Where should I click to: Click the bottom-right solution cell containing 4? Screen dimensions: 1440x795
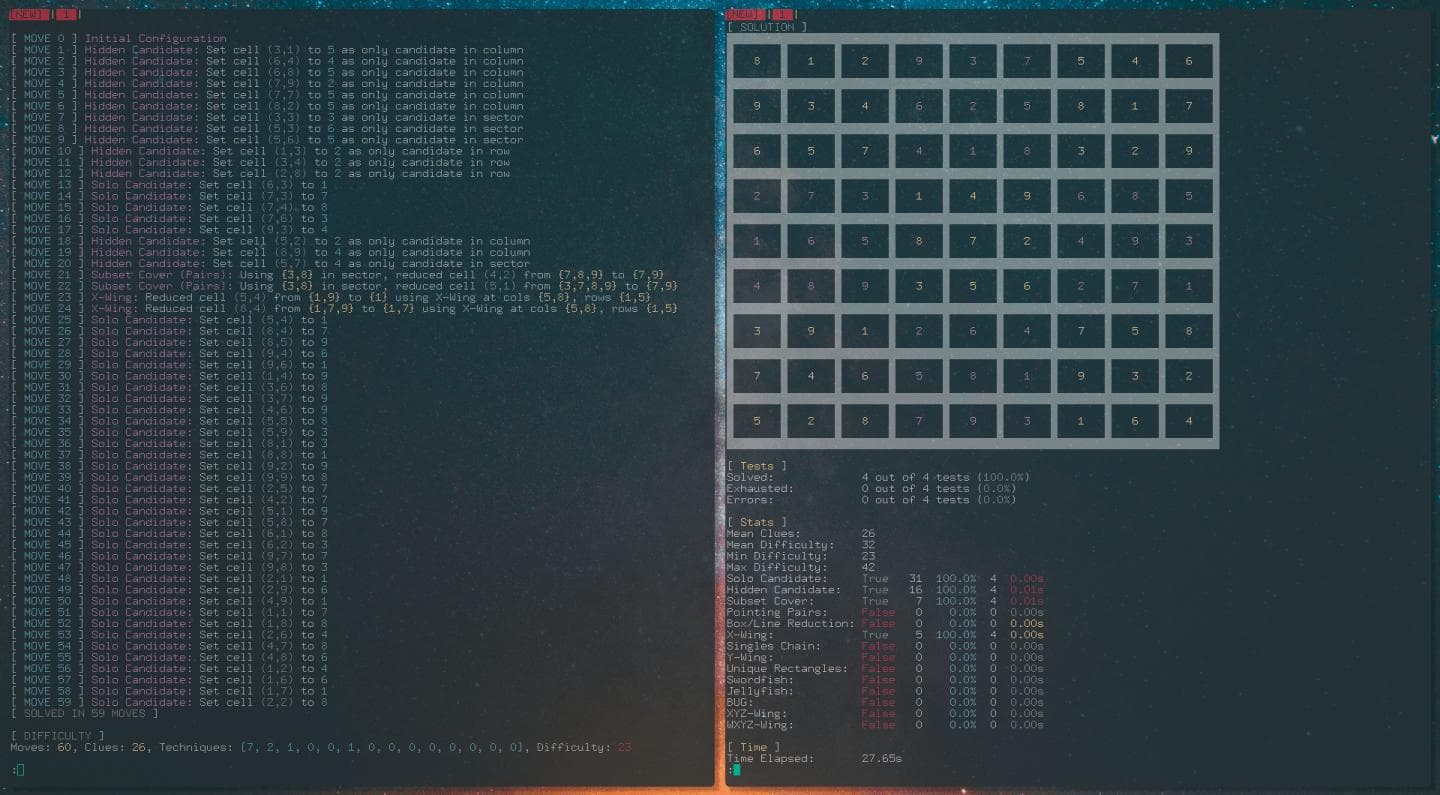coord(1188,421)
